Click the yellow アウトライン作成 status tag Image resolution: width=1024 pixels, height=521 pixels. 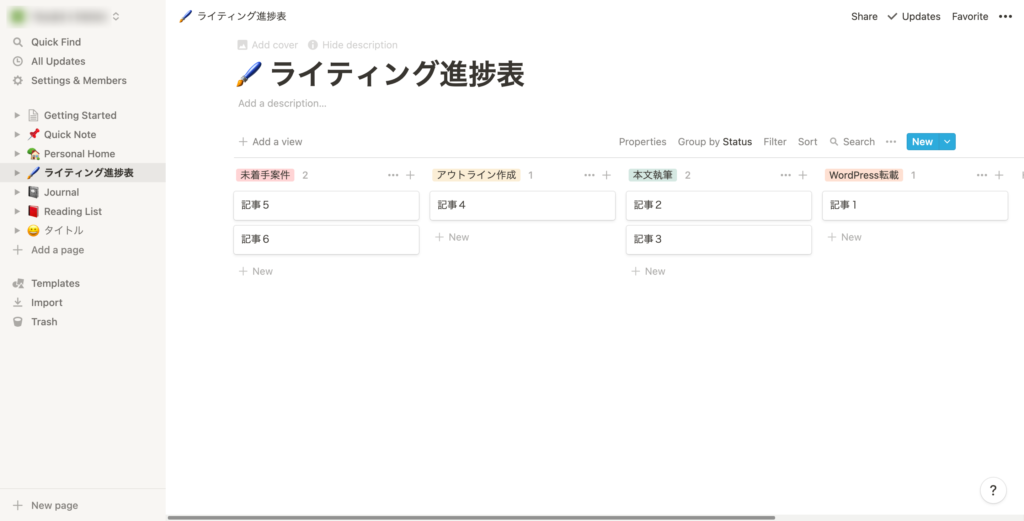click(x=476, y=175)
